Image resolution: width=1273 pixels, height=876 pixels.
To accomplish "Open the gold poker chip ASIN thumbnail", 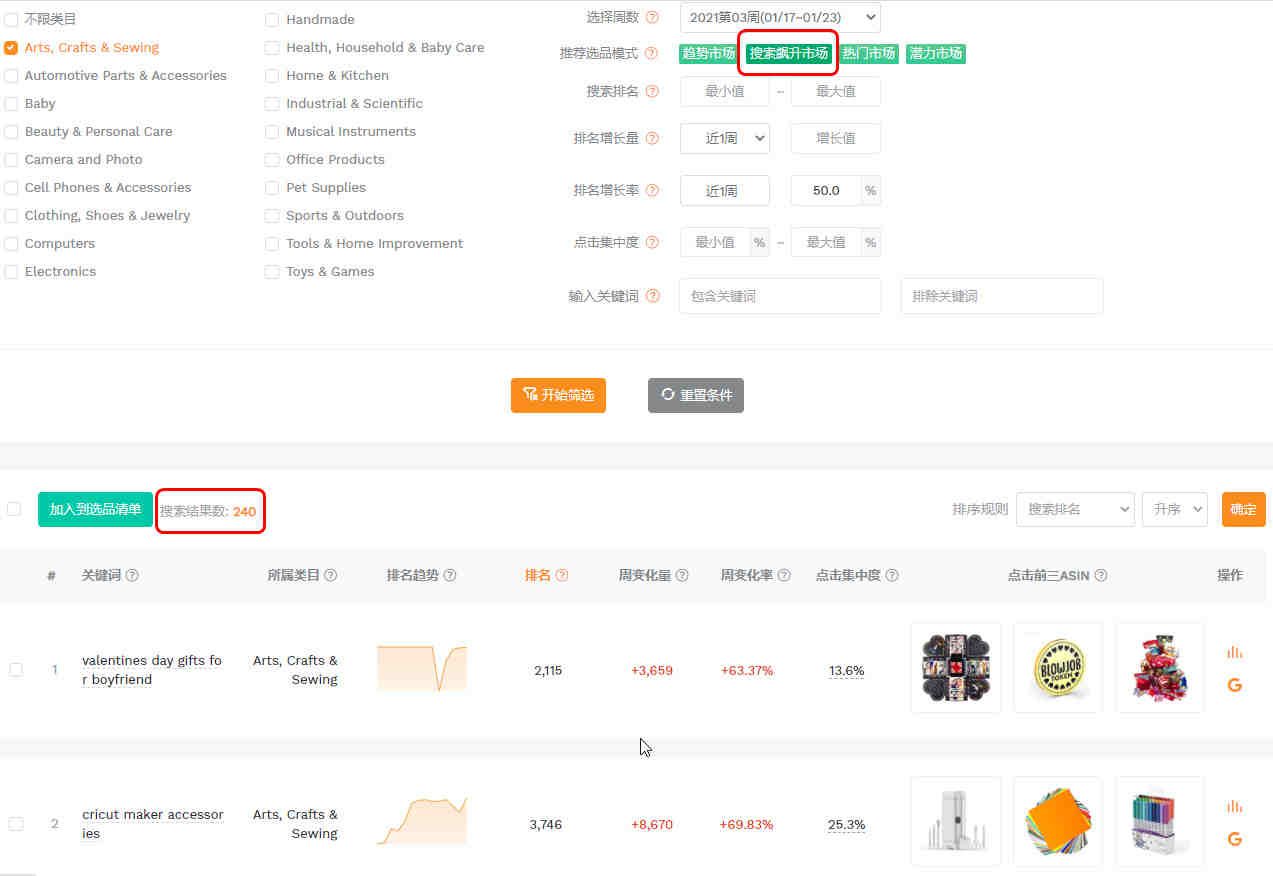I will 1058,668.
